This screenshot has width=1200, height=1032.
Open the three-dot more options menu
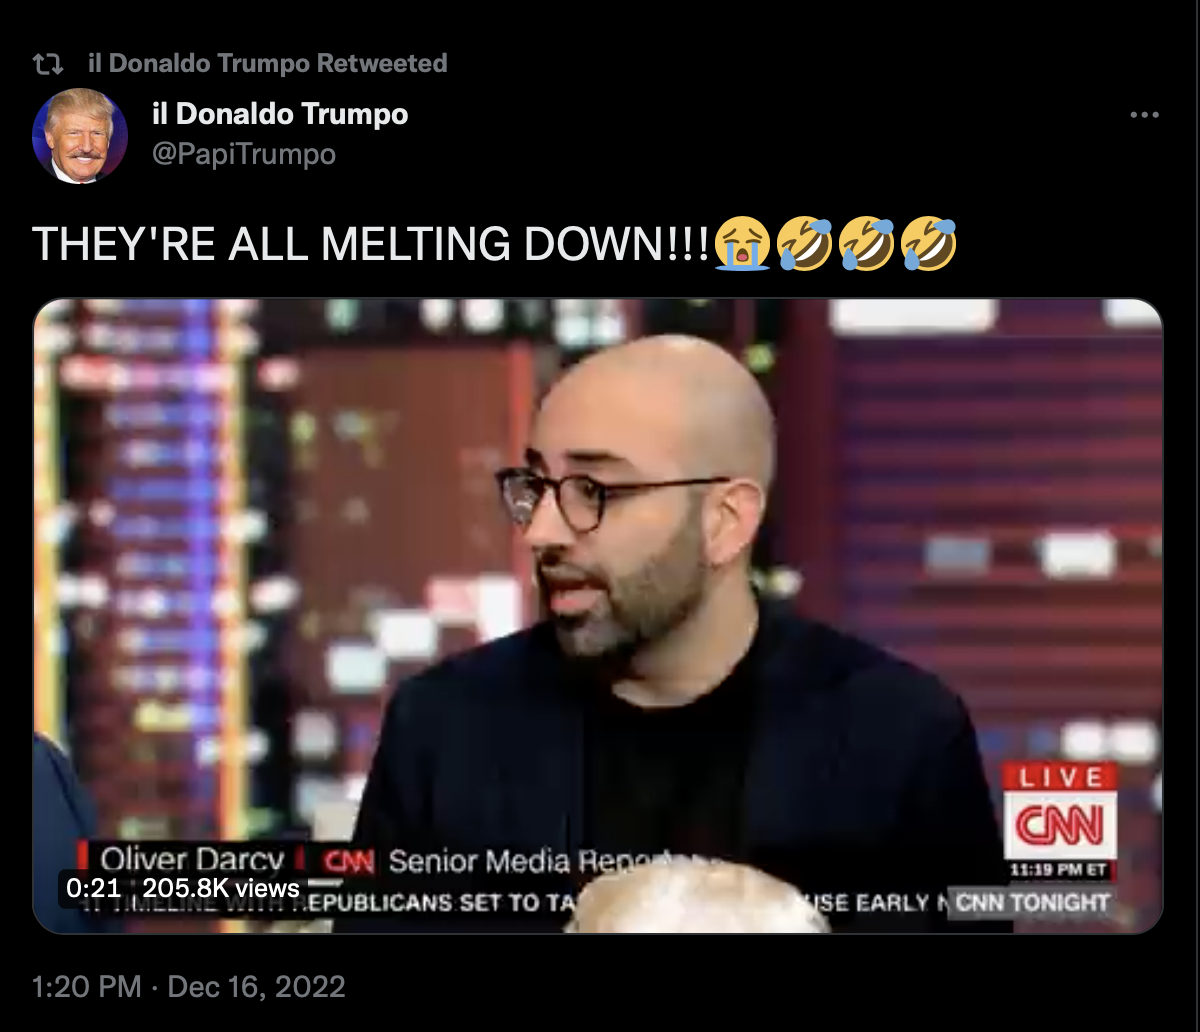[1144, 115]
